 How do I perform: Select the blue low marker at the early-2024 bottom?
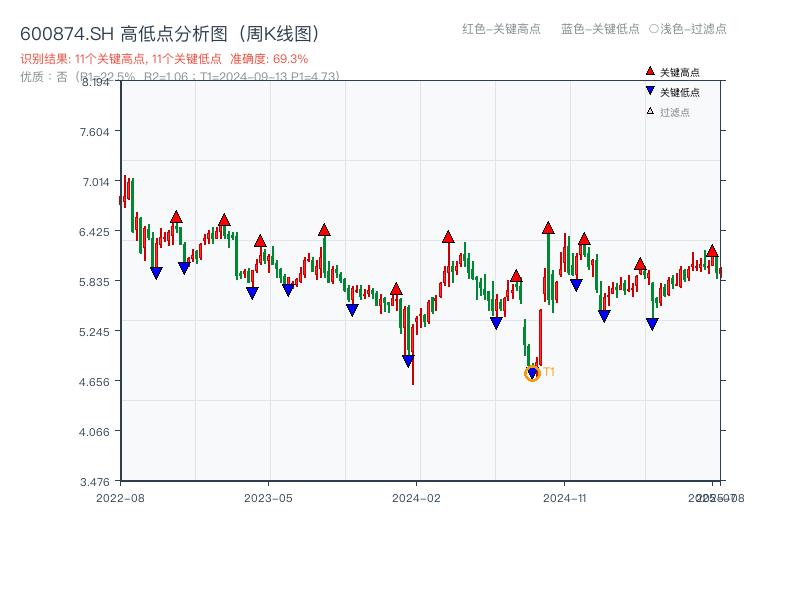408,361
